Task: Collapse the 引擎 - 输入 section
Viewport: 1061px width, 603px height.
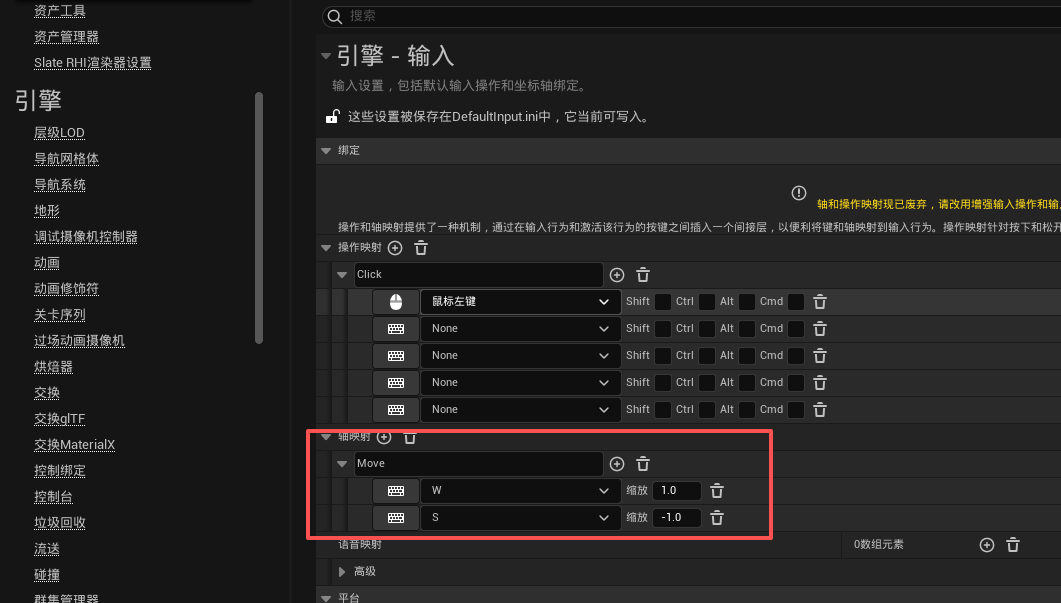Action: point(326,55)
